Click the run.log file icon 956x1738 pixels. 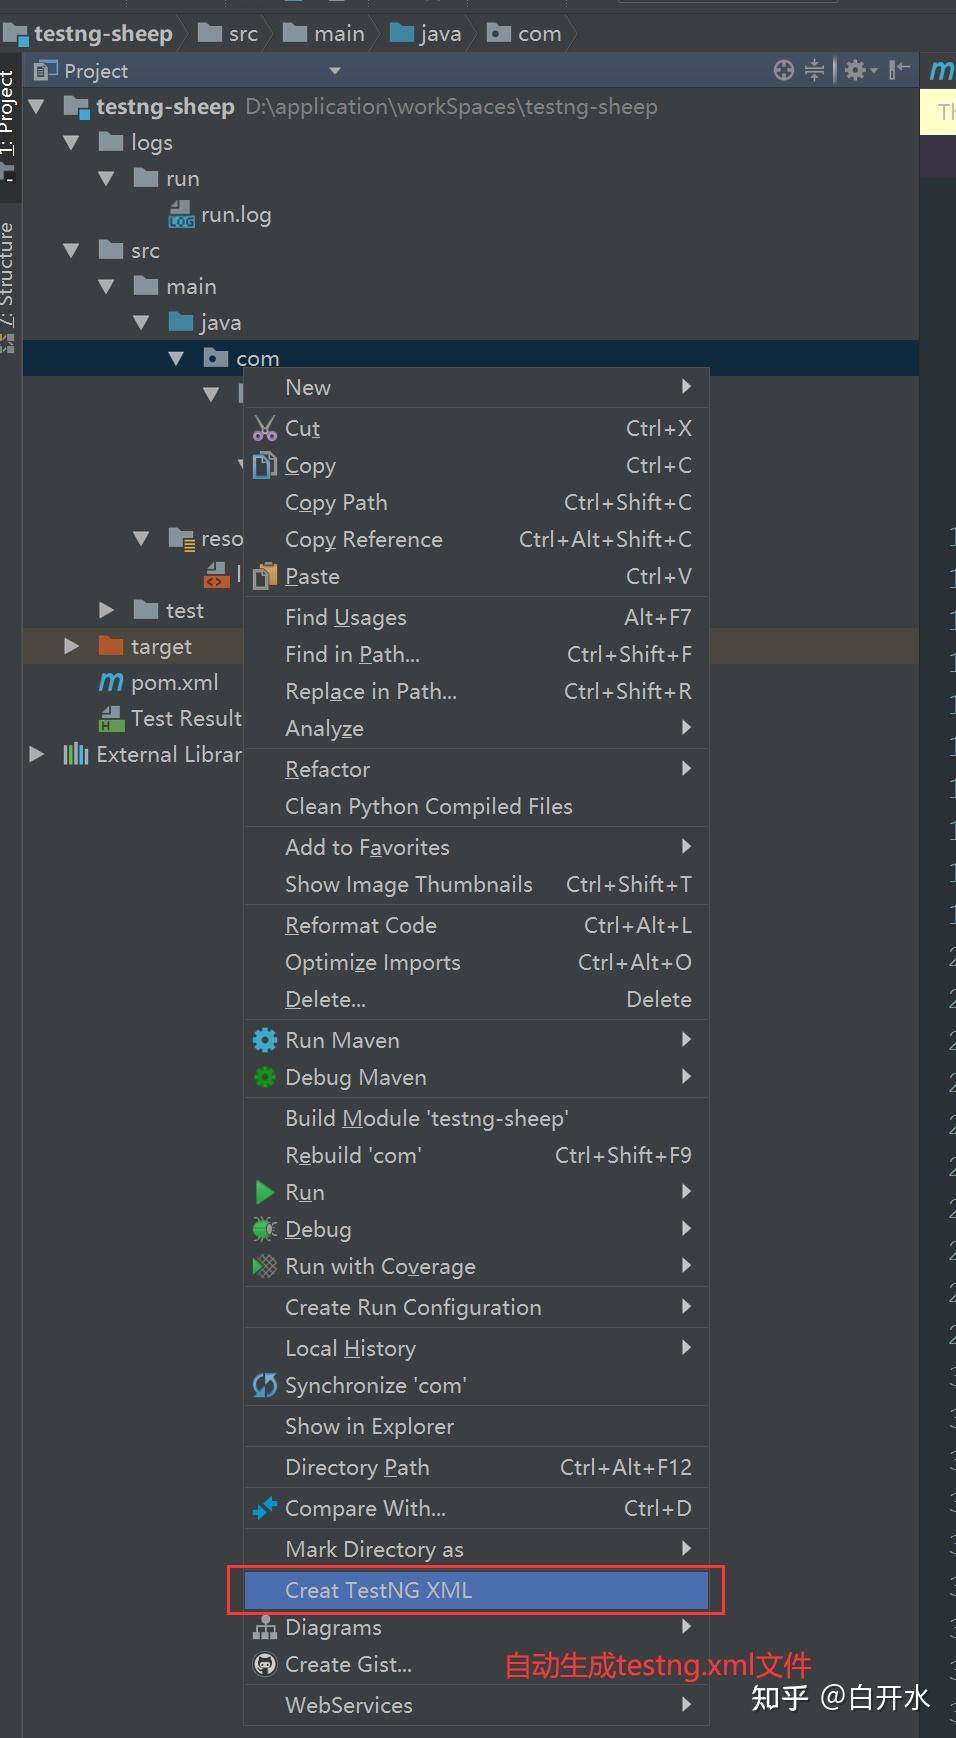point(181,214)
